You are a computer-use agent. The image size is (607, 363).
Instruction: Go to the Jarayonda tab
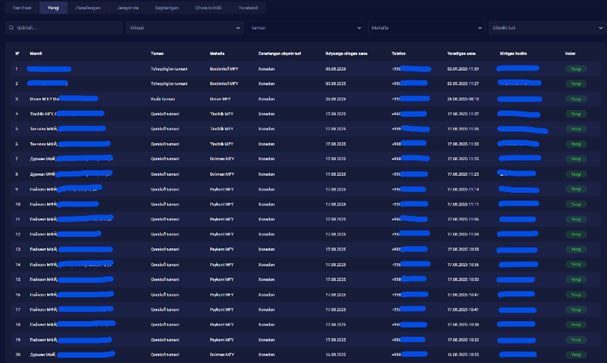[128, 8]
